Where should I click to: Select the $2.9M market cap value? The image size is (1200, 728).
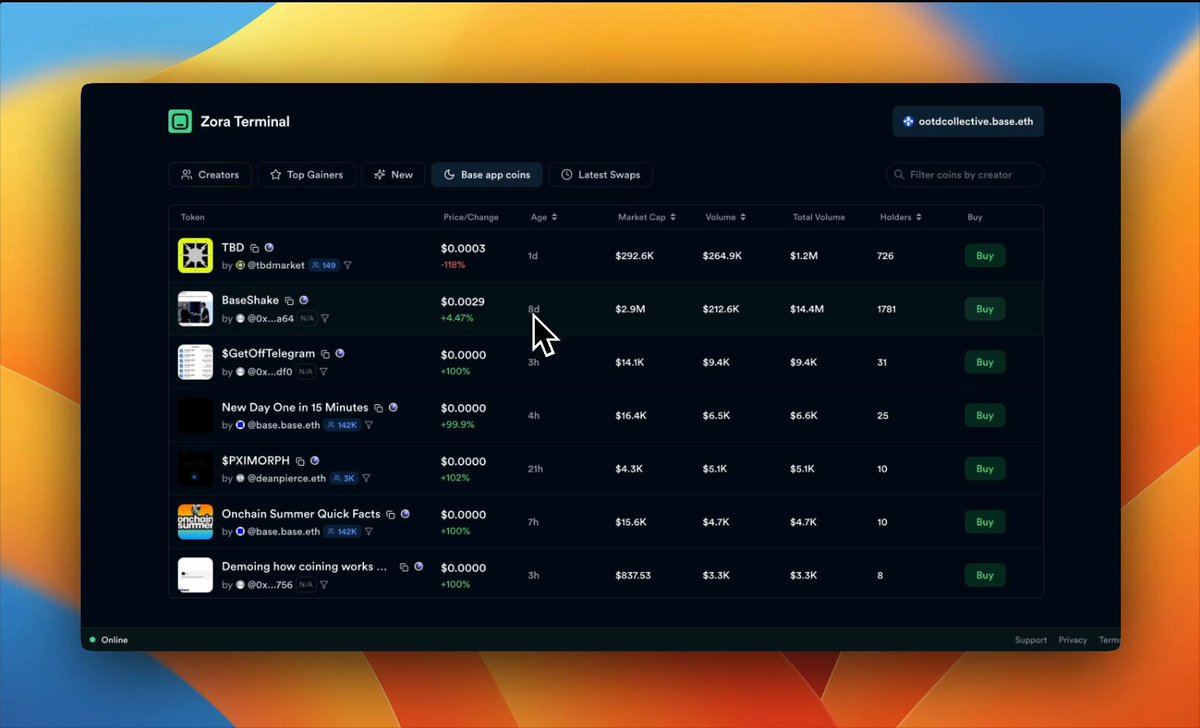tap(631, 309)
